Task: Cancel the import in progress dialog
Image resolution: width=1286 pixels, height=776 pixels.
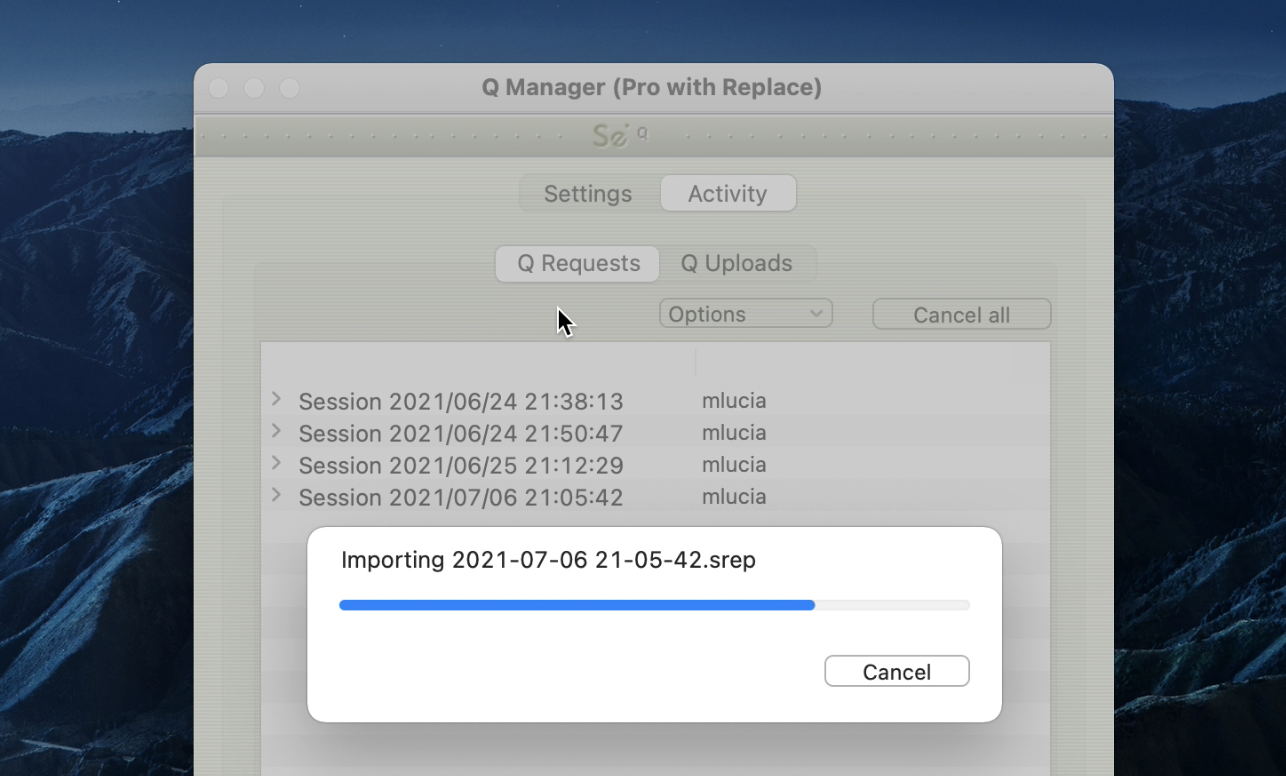Action: (x=896, y=672)
